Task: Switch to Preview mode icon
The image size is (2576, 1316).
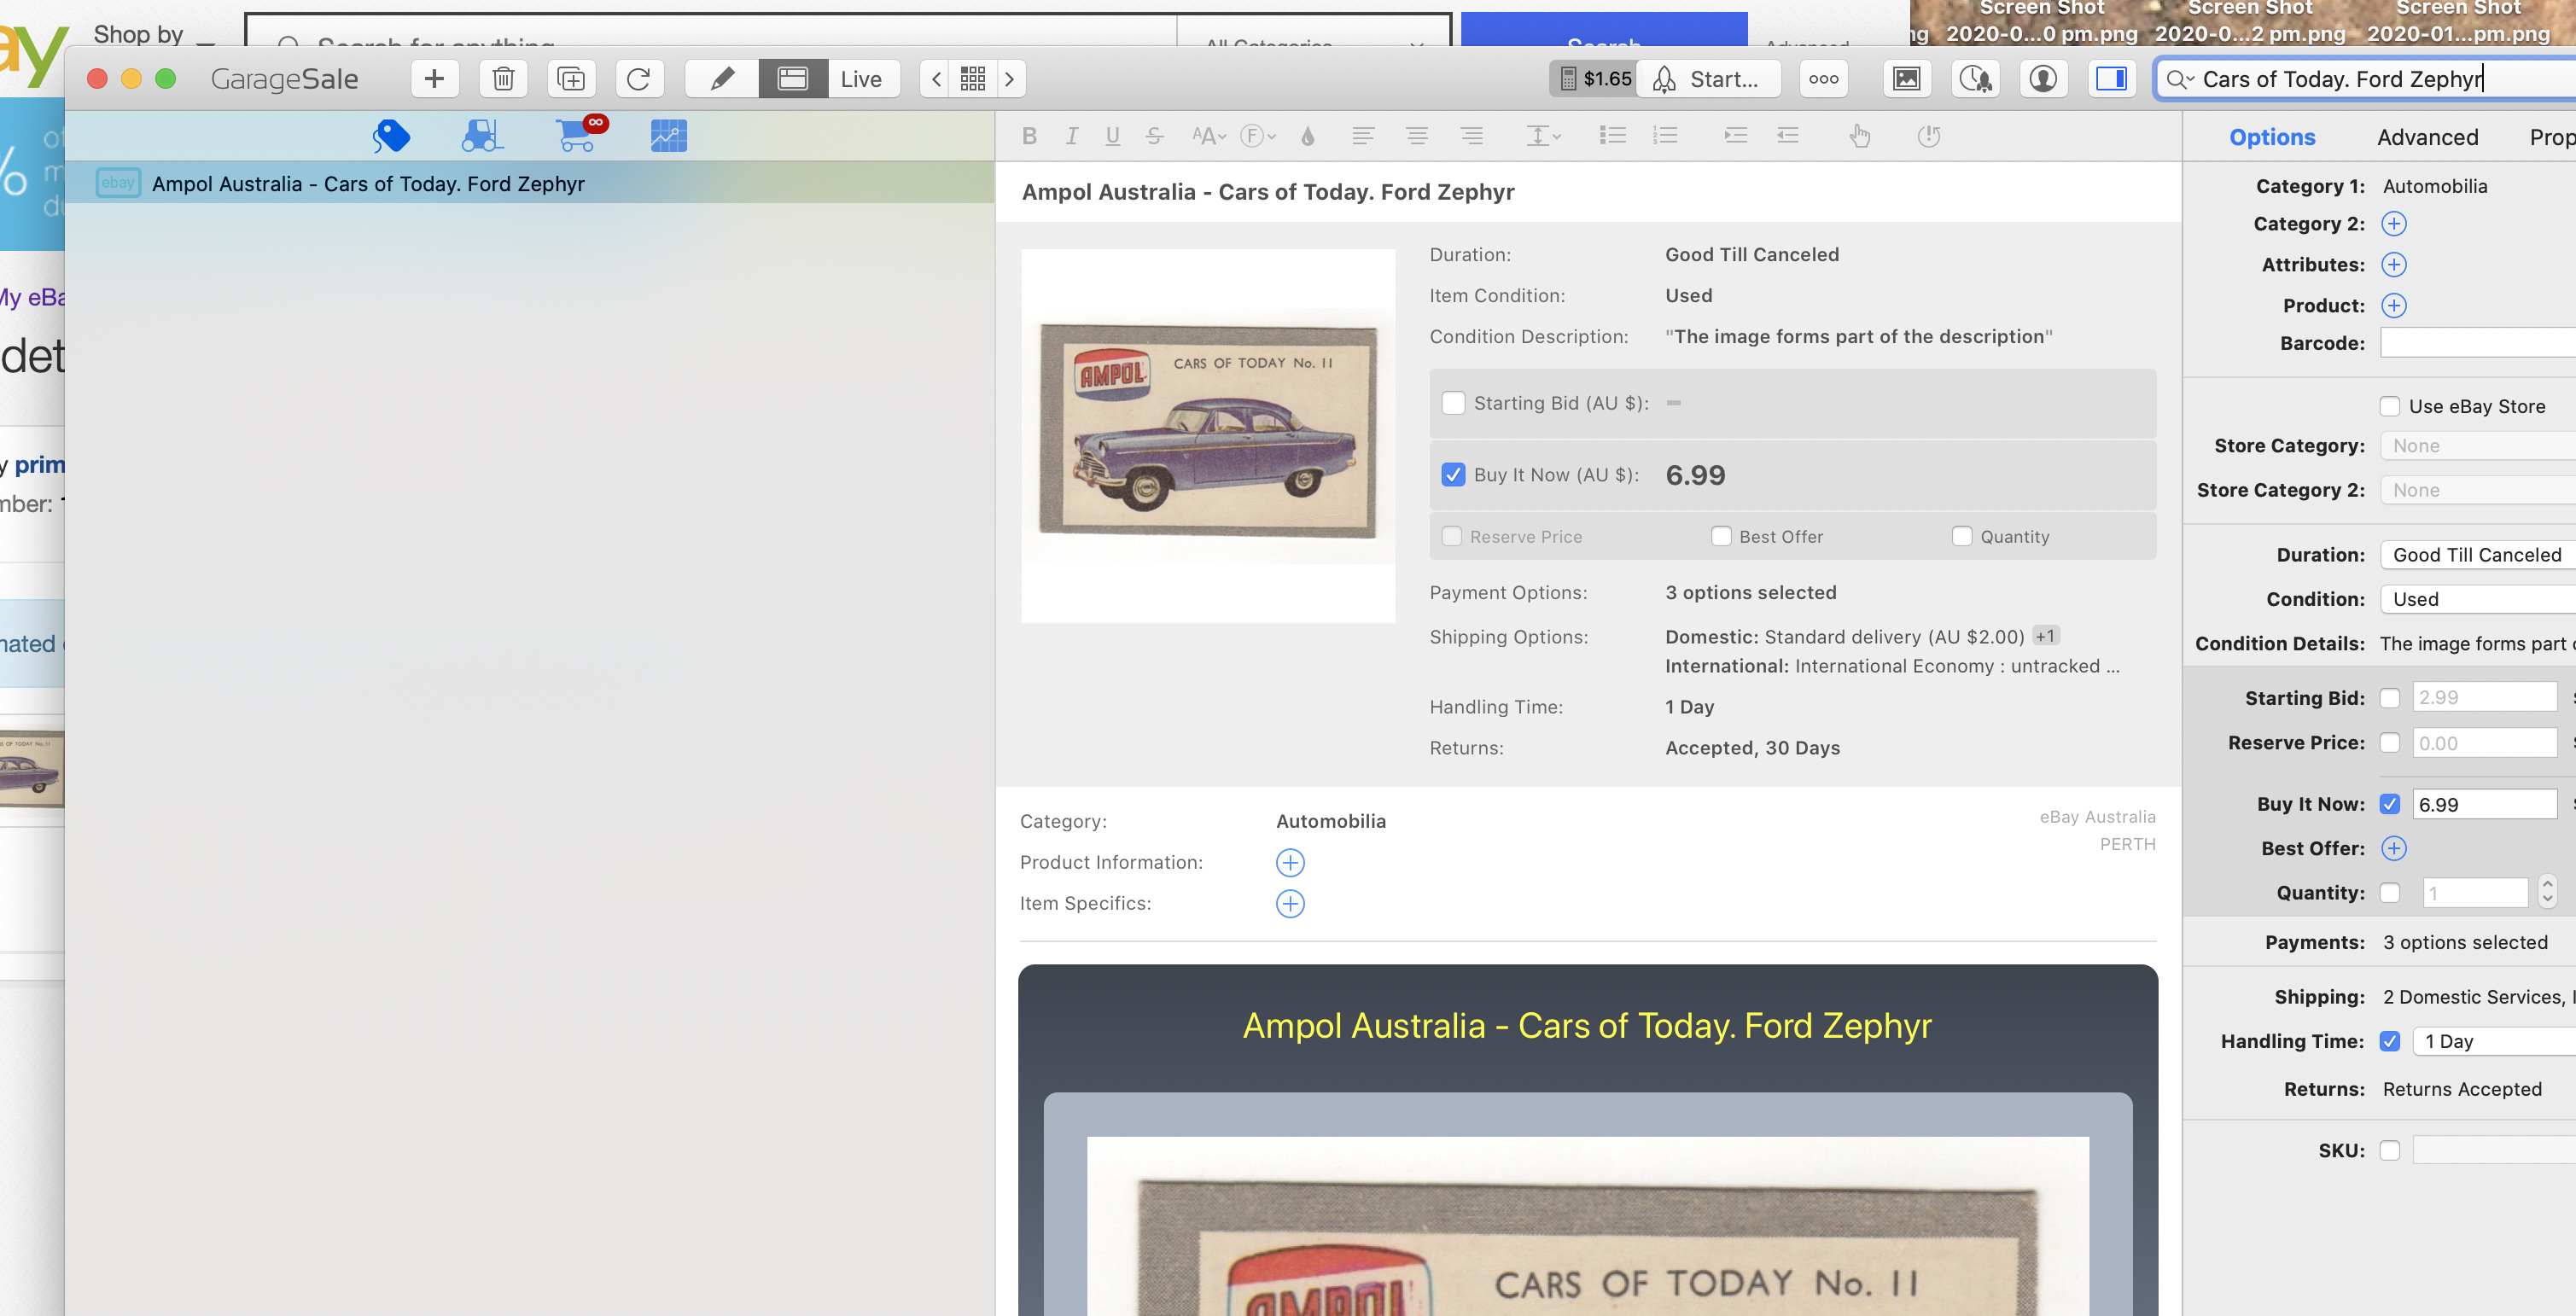Action: [793, 79]
